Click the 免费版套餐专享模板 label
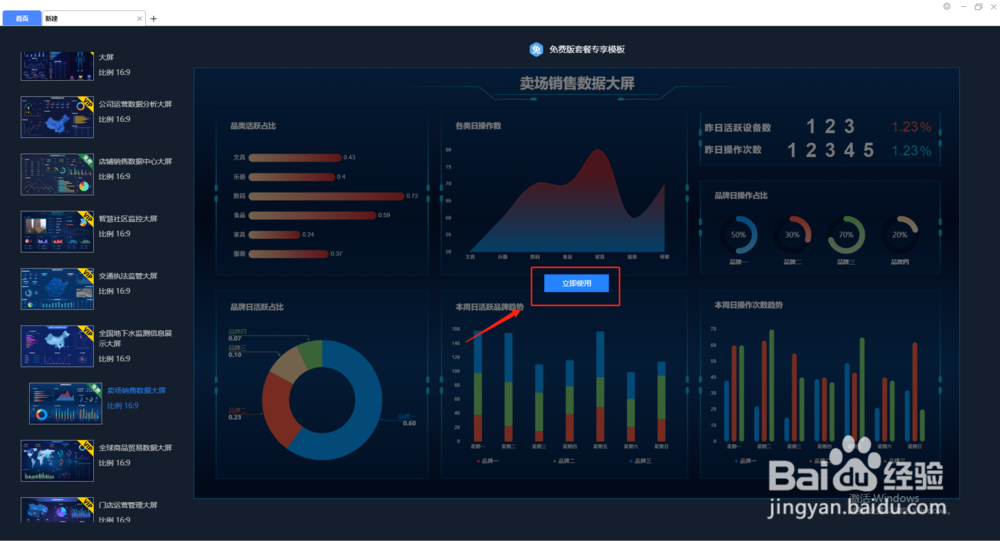 pos(587,49)
